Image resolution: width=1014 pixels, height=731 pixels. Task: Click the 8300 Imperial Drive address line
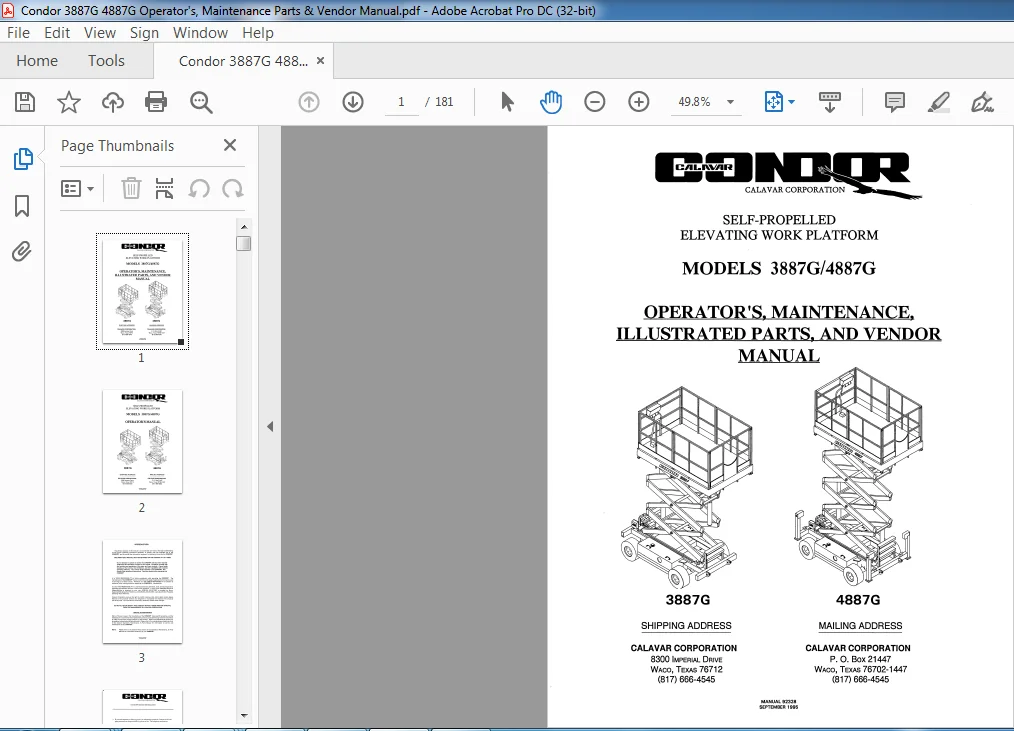click(686, 659)
